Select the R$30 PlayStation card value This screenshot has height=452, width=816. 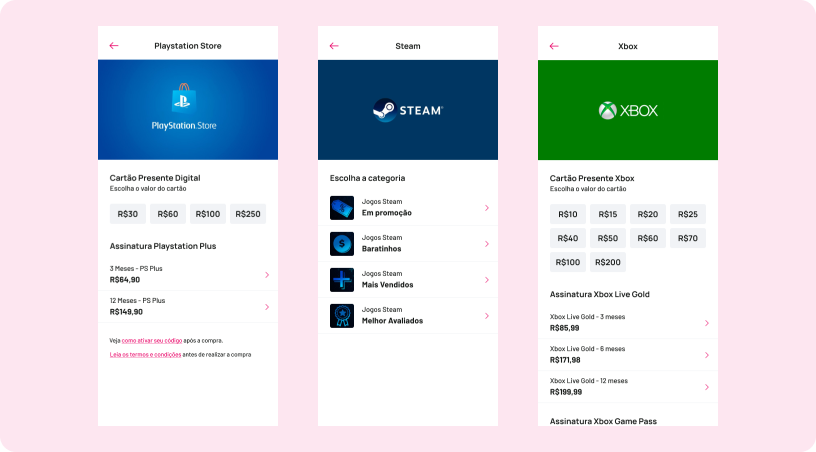click(x=127, y=214)
